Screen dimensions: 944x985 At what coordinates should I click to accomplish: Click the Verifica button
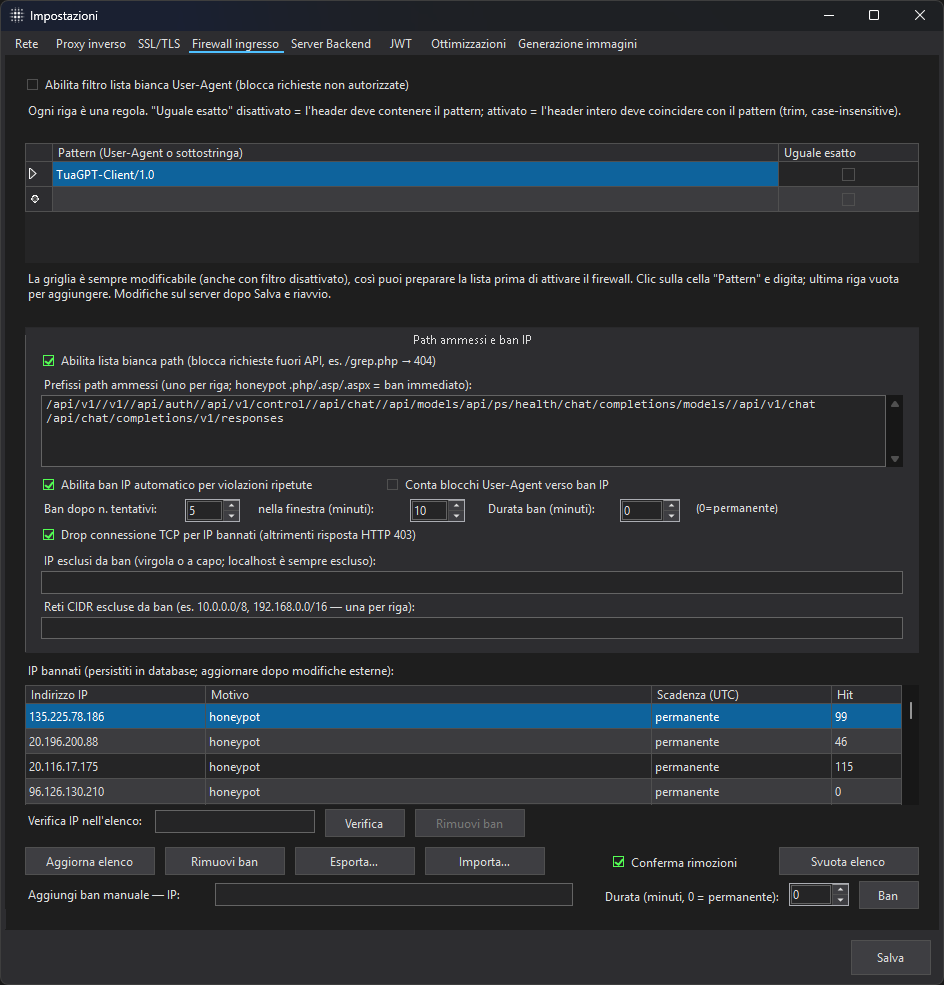364,824
